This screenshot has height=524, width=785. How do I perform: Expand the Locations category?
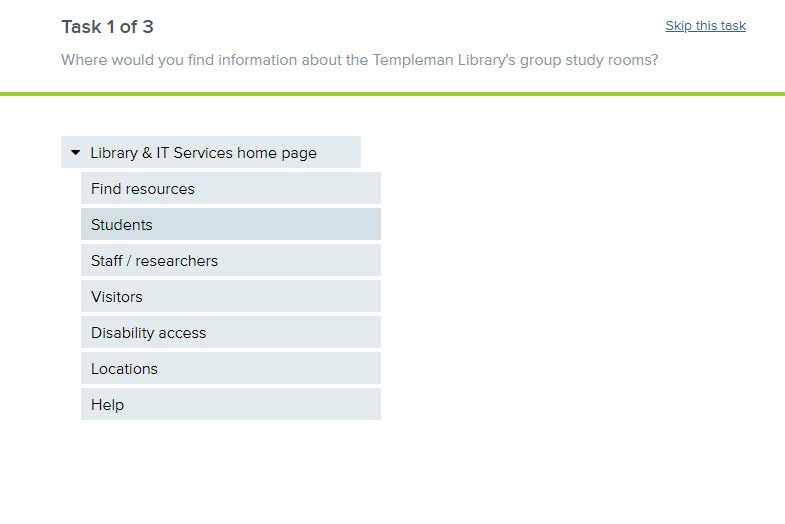pos(124,369)
